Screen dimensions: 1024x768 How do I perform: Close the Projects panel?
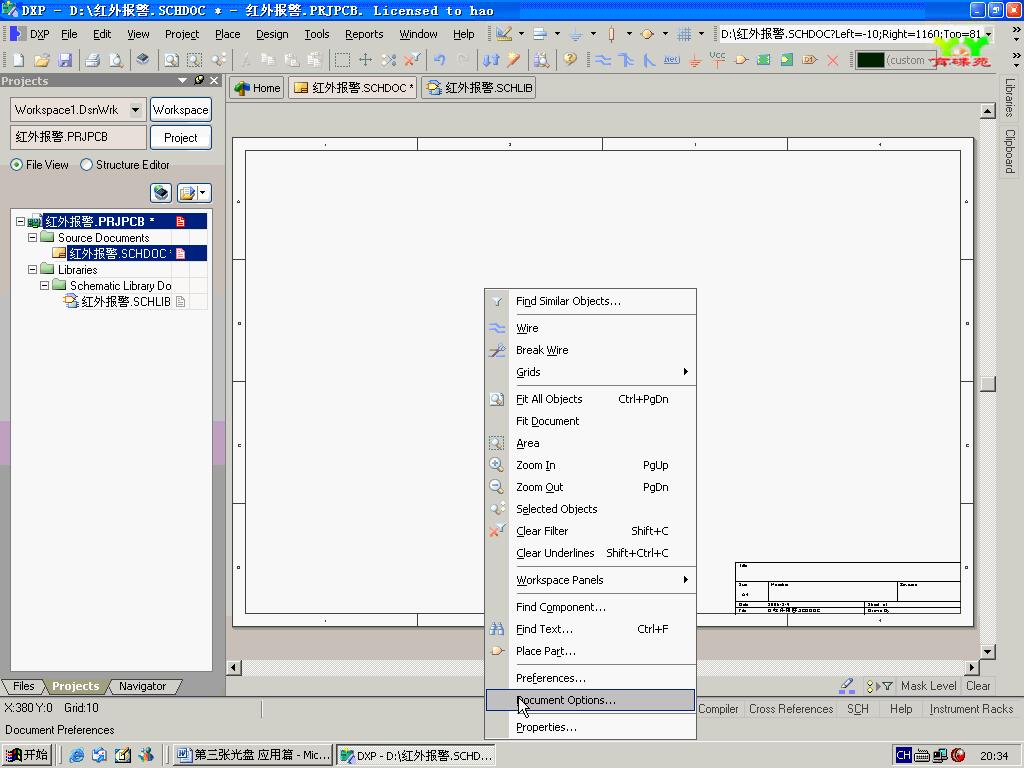[214, 80]
